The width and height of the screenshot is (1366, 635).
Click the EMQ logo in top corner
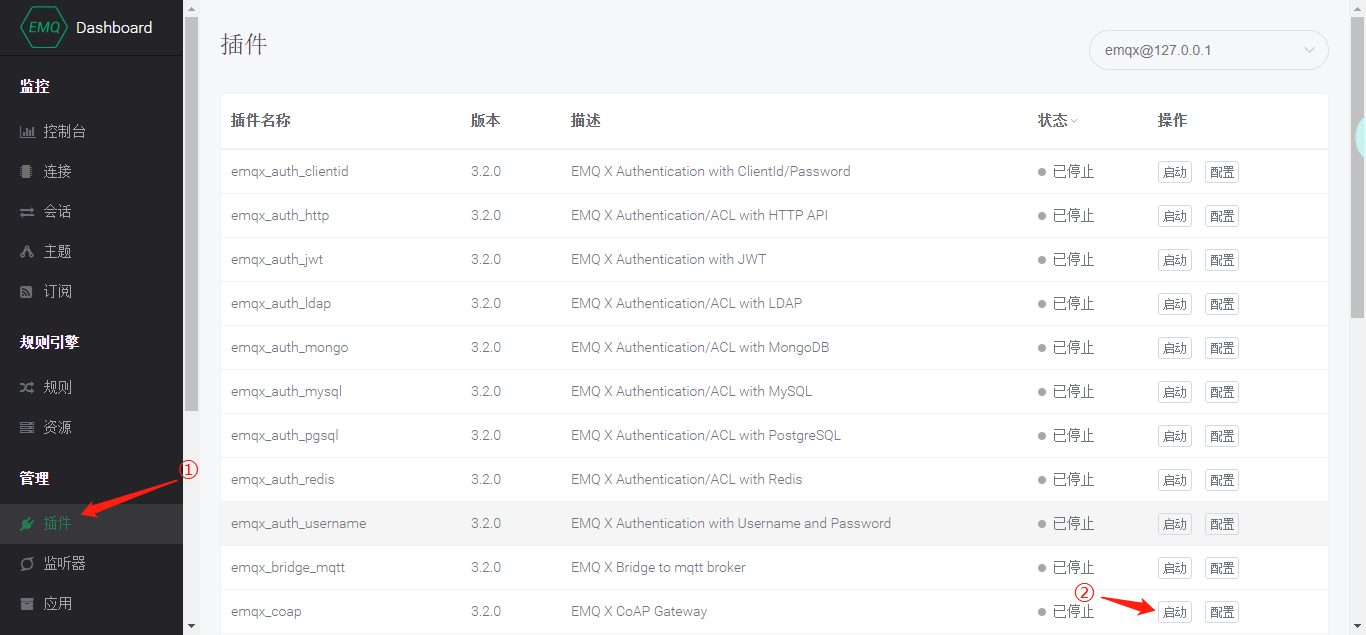click(43, 27)
